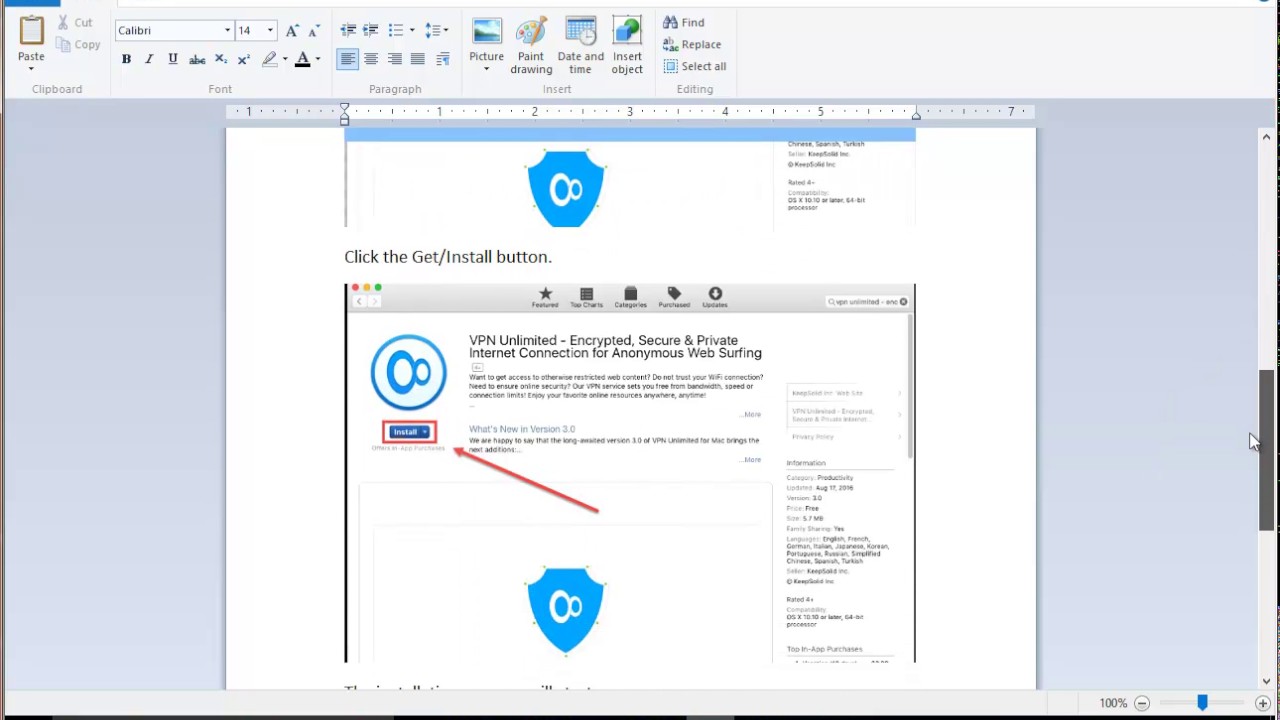Toggle Bold formatting
Screen dimensions: 1280x720
pos(126,60)
